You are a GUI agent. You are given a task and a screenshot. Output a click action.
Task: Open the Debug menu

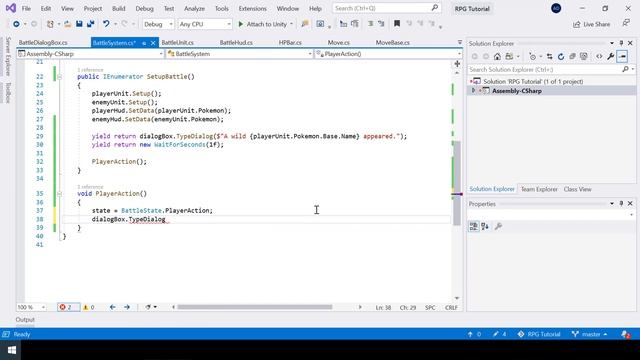click(144, 9)
